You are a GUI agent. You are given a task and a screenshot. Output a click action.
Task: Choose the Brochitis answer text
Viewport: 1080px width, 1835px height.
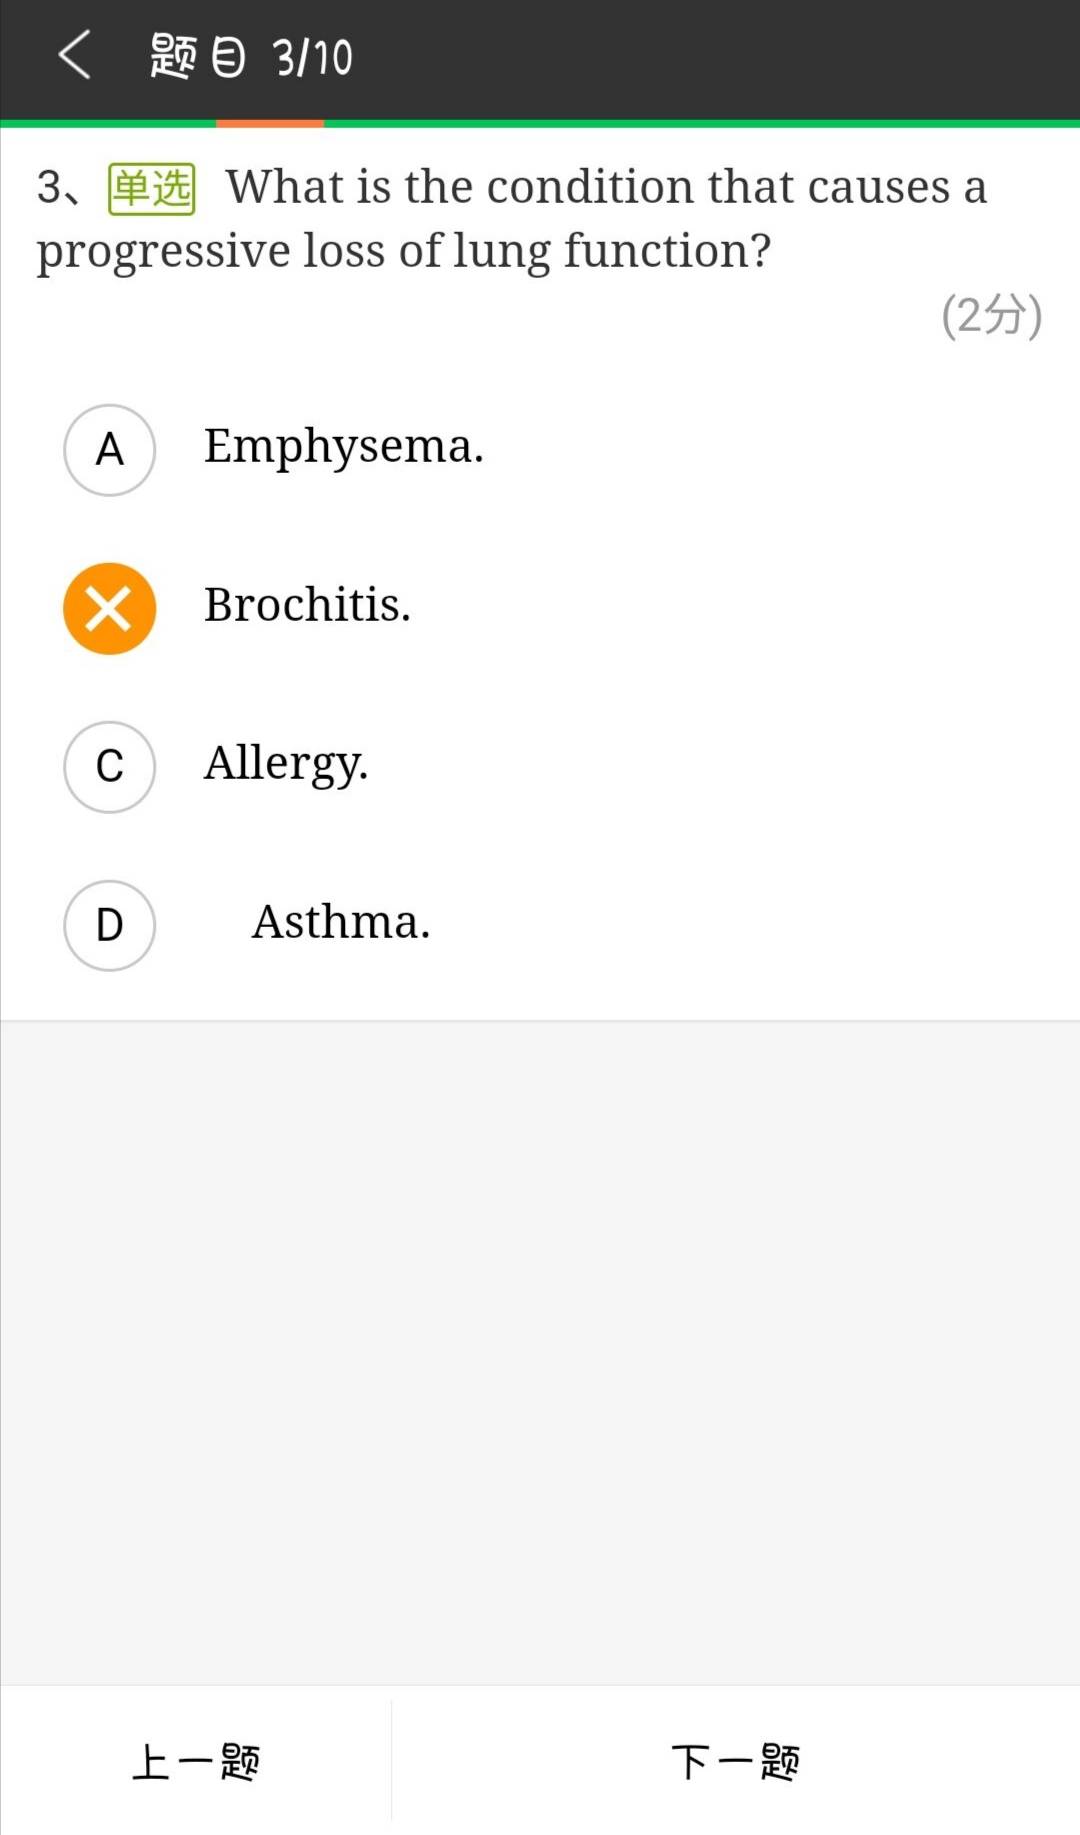click(307, 605)
